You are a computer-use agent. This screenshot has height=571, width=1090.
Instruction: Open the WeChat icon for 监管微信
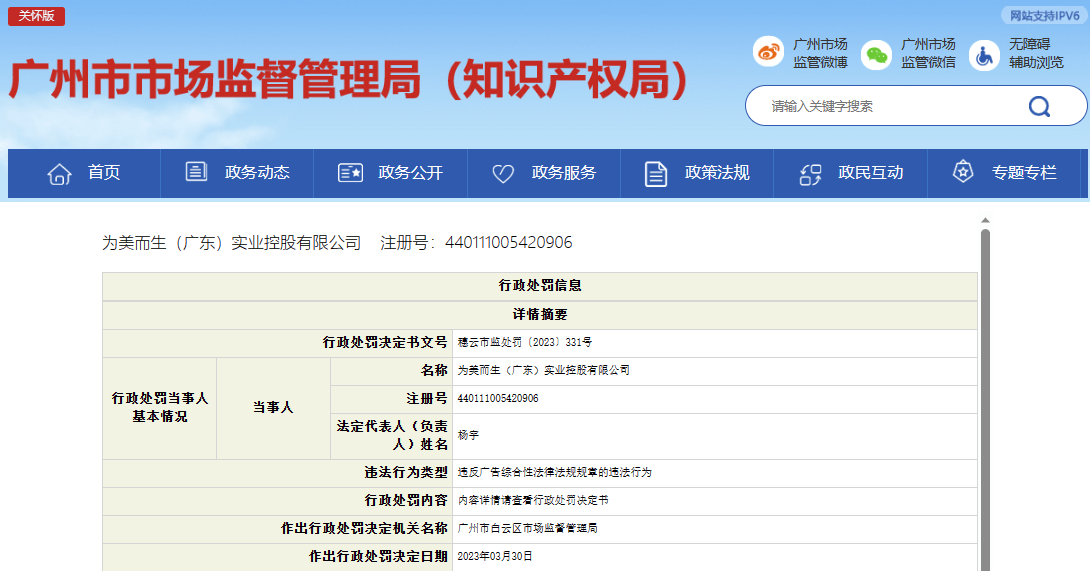876,54
